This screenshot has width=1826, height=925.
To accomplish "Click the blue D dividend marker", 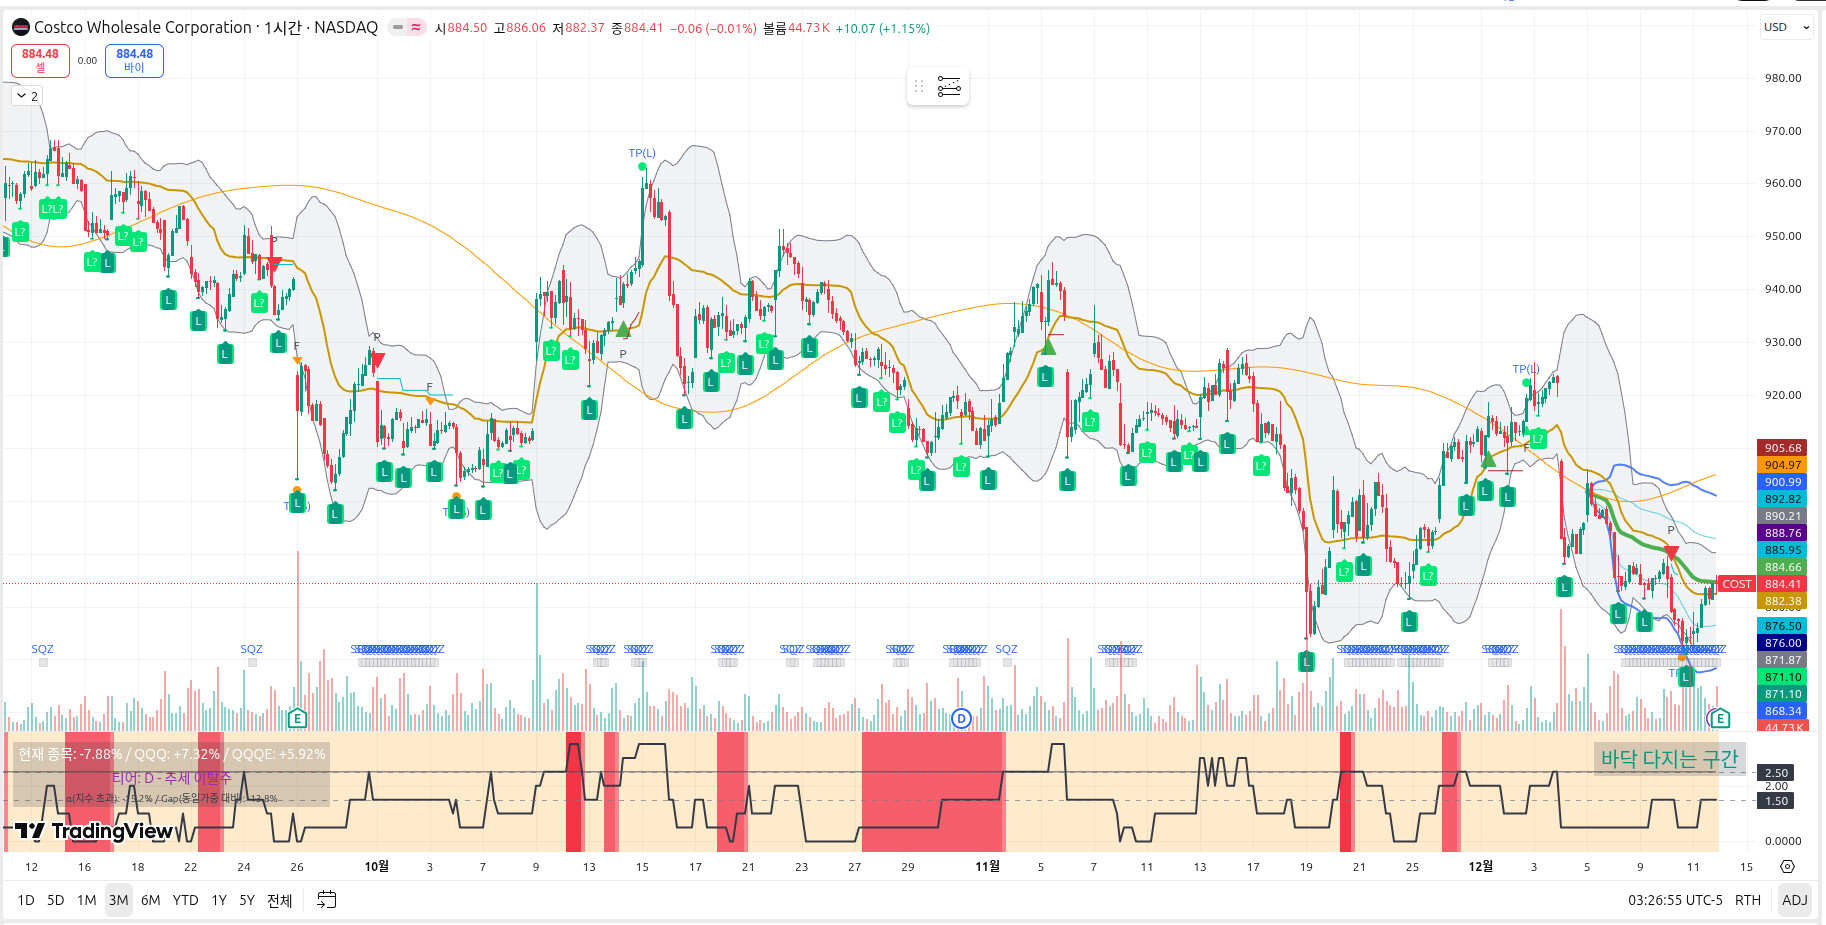I will 961,718.
